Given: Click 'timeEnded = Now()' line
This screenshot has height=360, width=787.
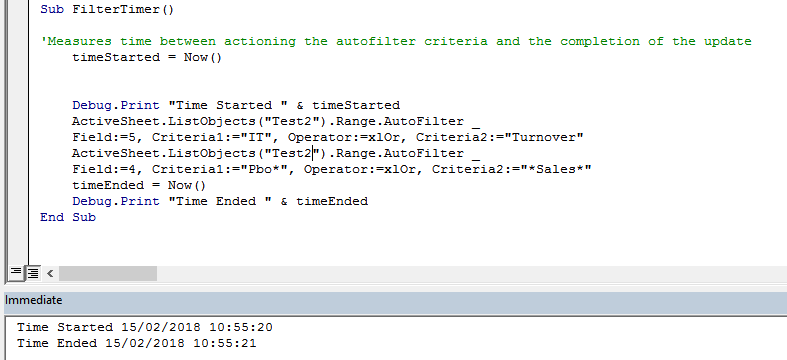Looking at the screenshot, I should click(x=139, y=185).
